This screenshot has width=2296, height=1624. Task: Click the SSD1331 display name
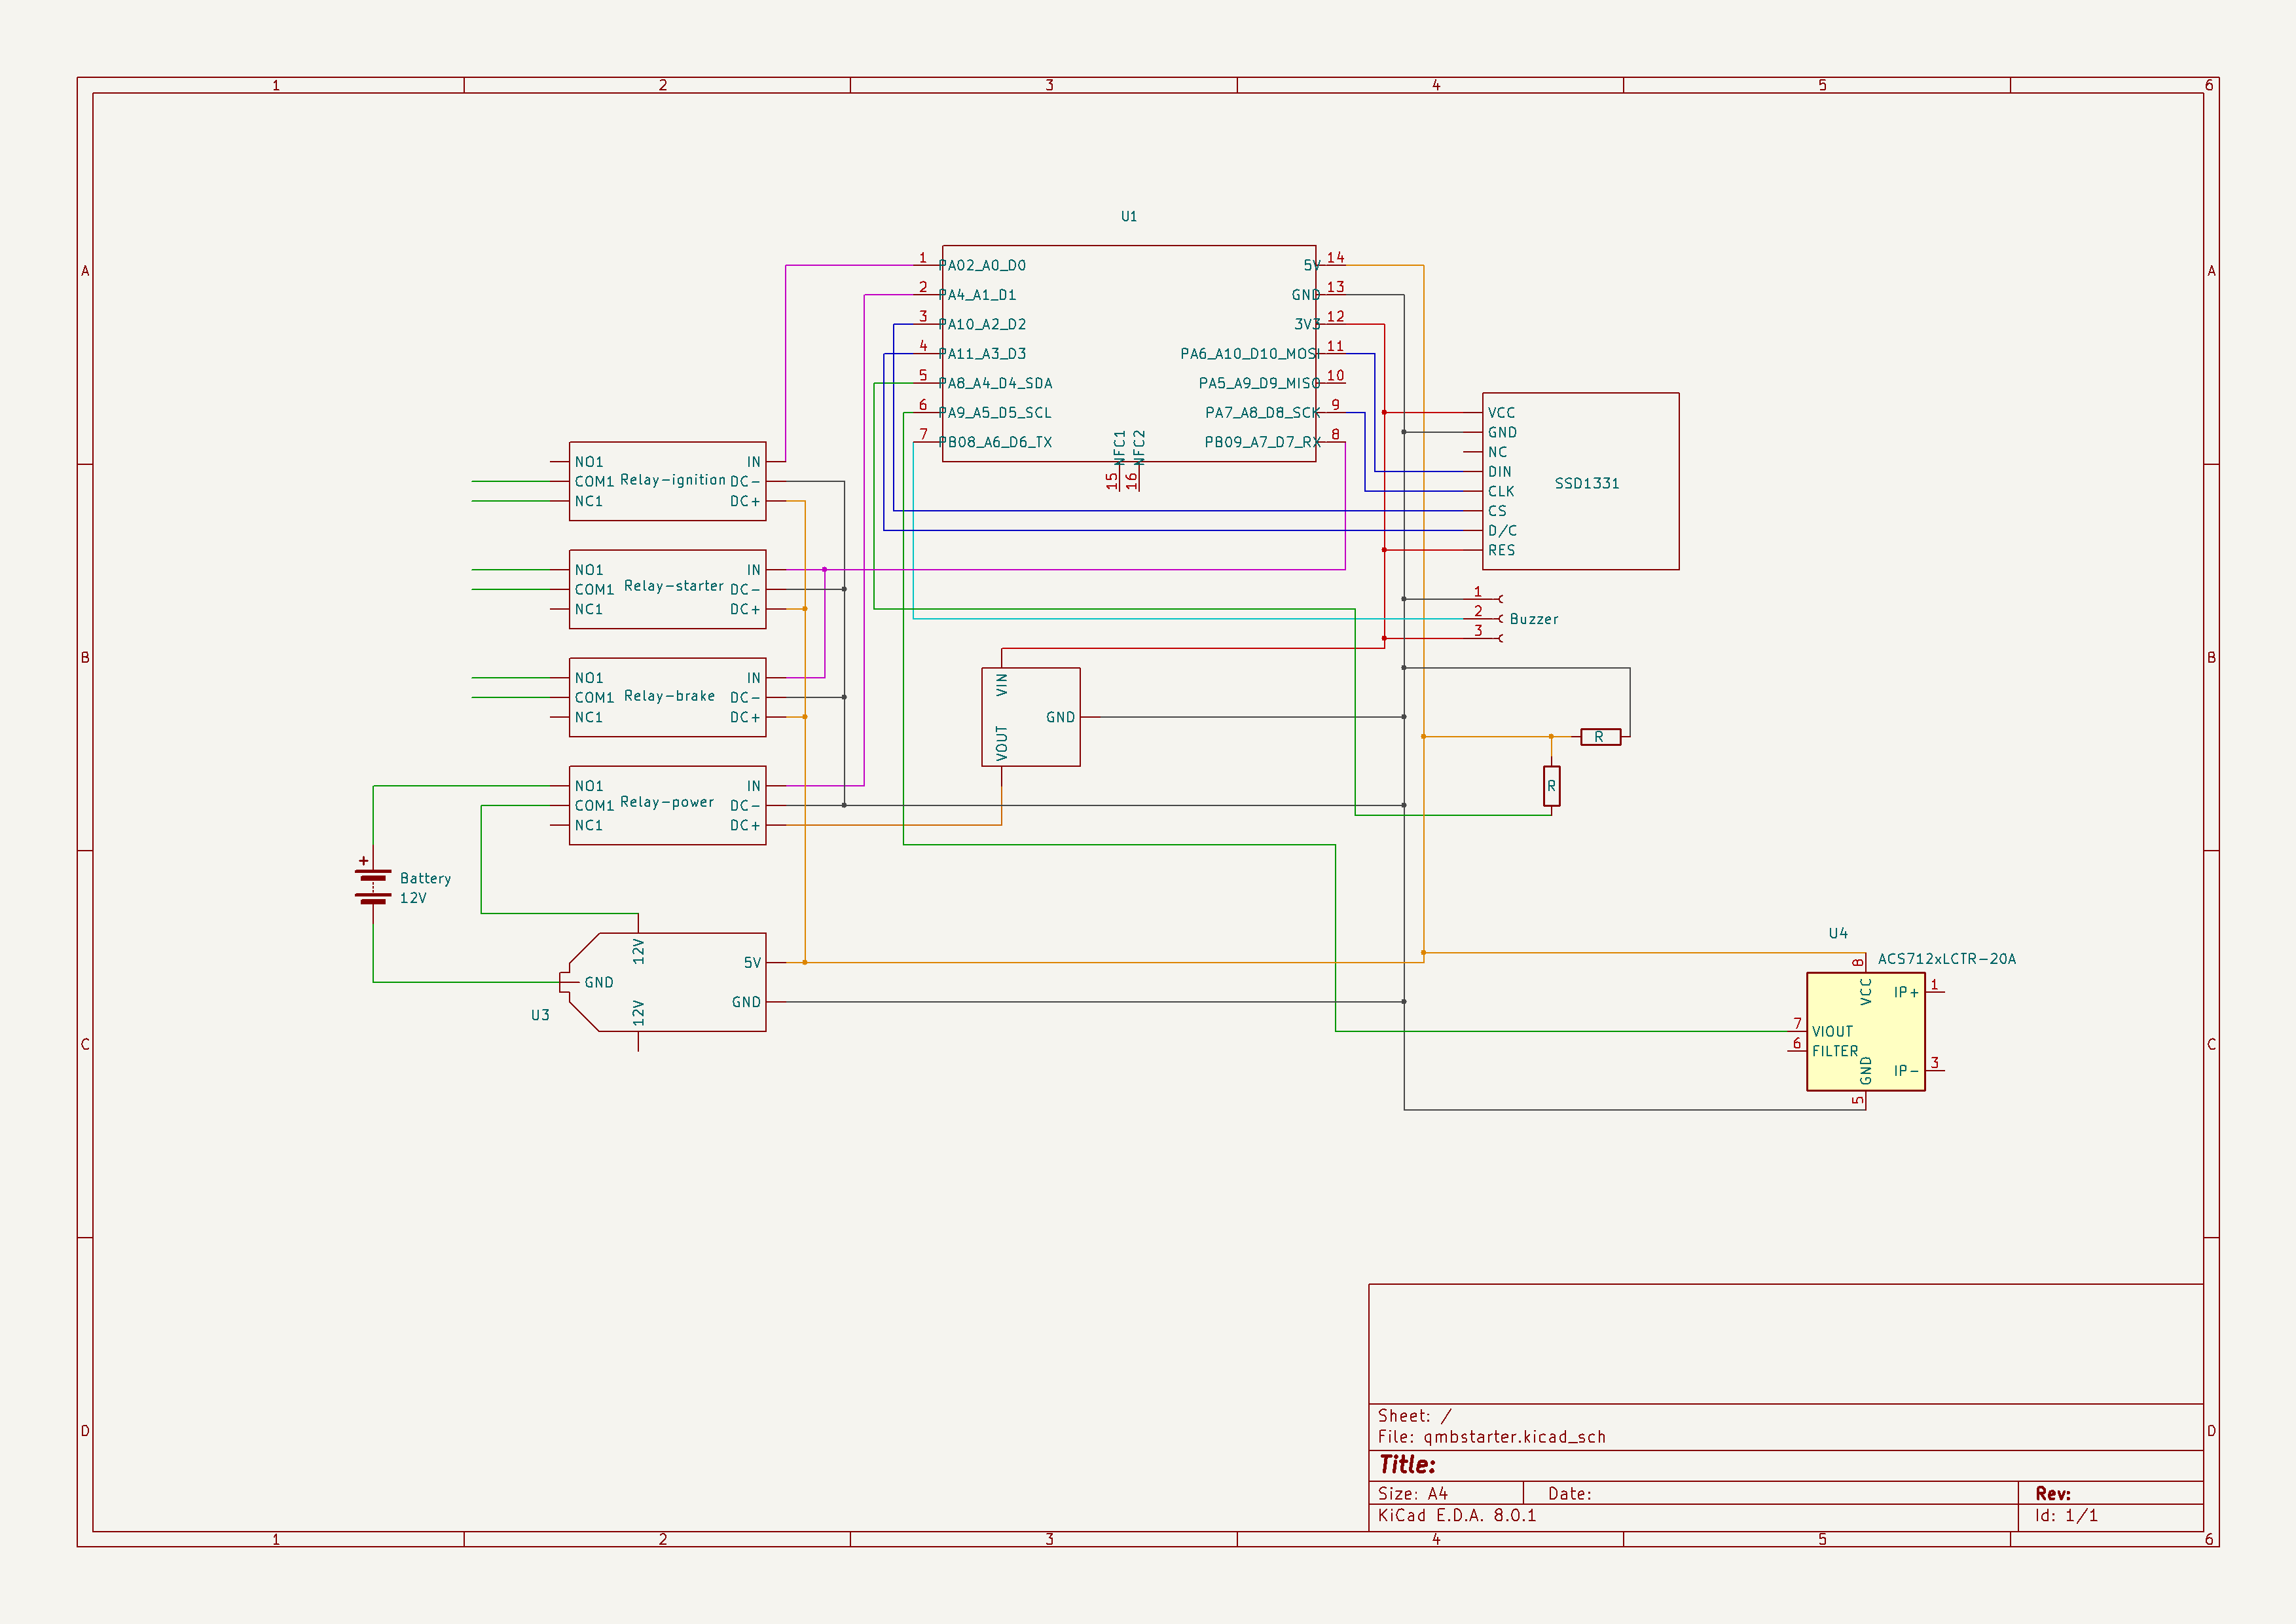pos(1587,484)
